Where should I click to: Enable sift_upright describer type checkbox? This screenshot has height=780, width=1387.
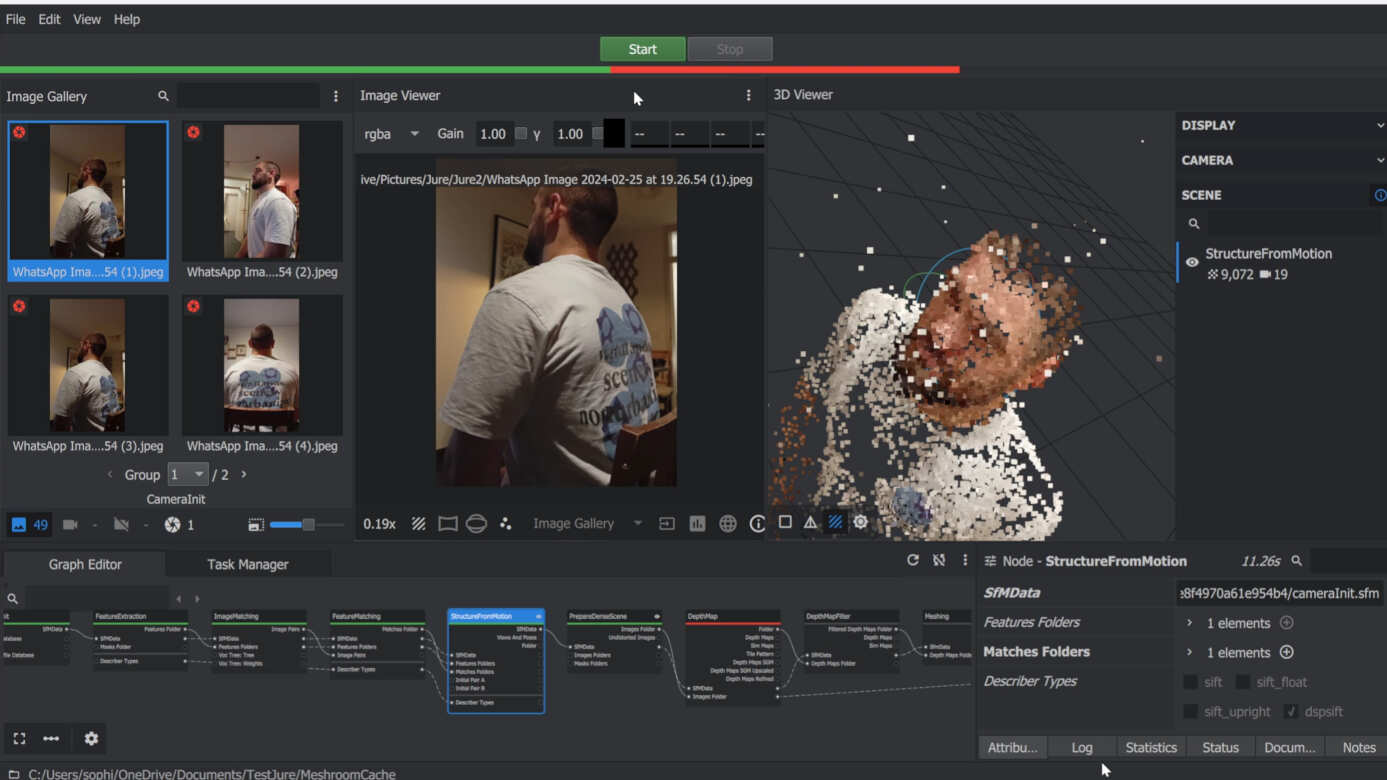point(1190,711)
